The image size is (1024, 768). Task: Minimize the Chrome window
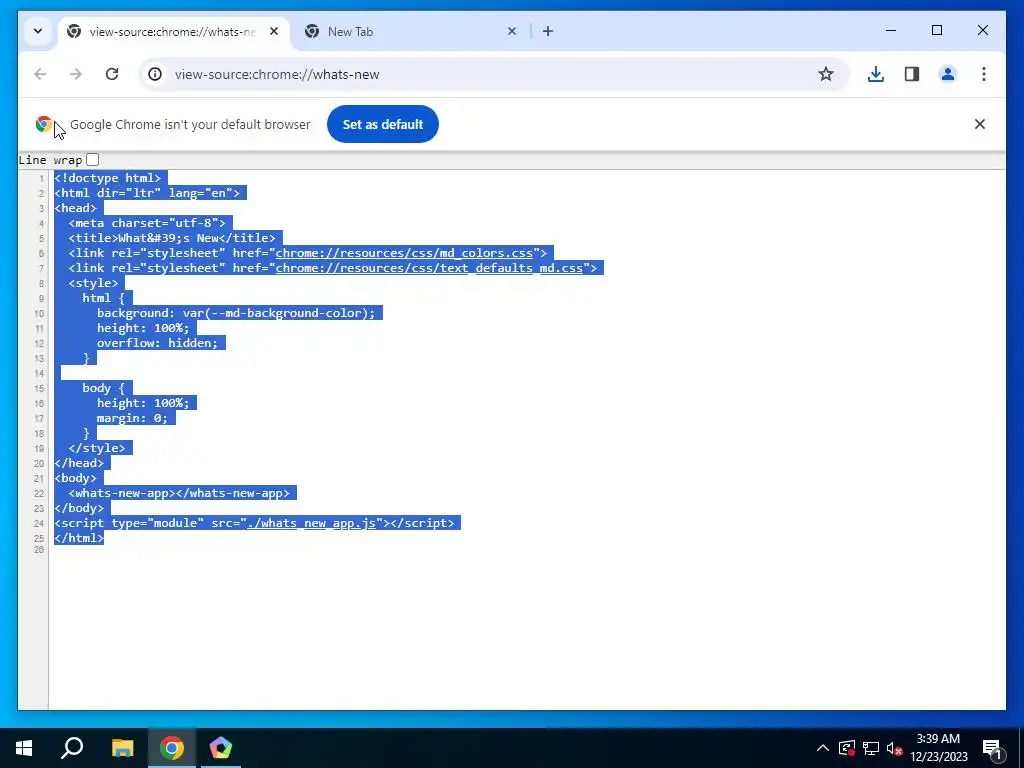(891, 31)
